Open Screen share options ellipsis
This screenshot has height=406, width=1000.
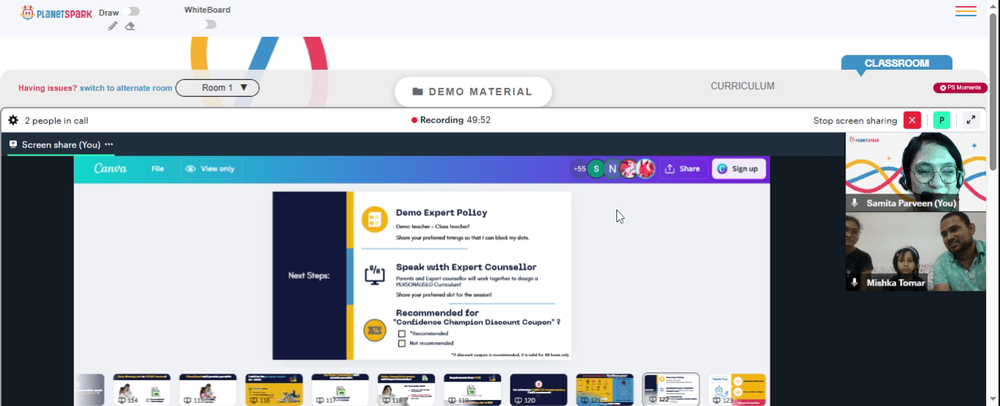click(109, 145)
